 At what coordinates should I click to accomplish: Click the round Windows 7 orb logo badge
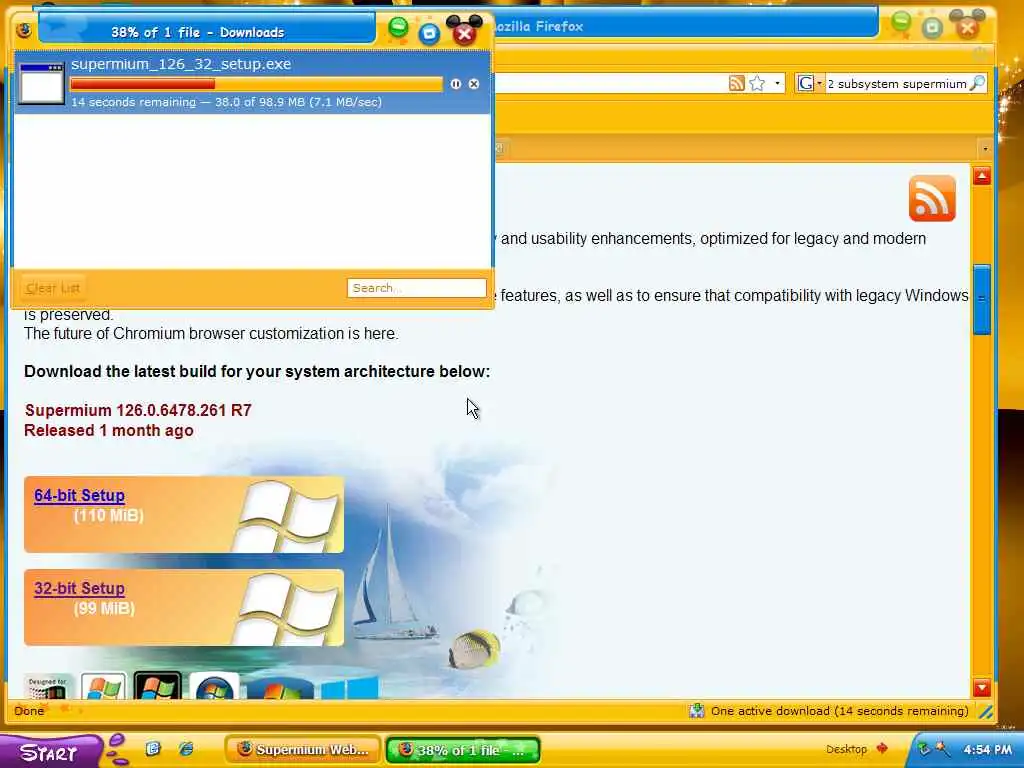(x=214, y=686)
